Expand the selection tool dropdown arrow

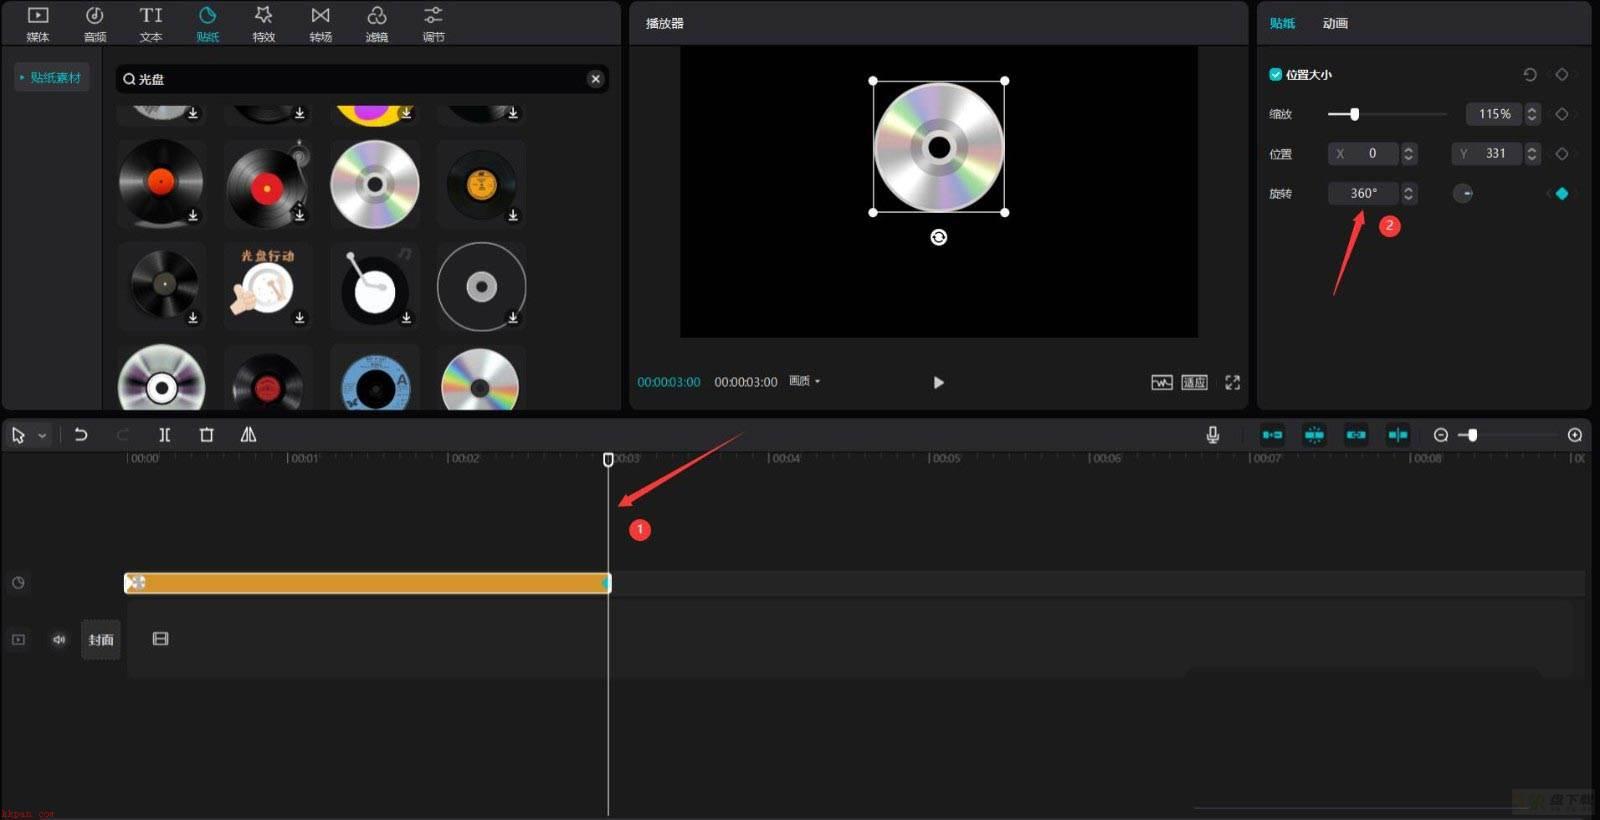tap(42, 436)
